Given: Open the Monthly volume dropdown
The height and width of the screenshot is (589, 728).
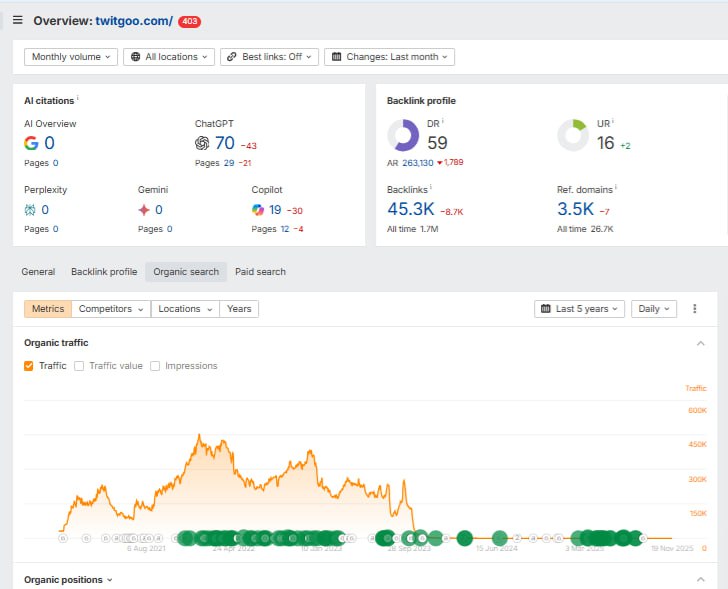Looking at the screenshot, I should (71, 57).
